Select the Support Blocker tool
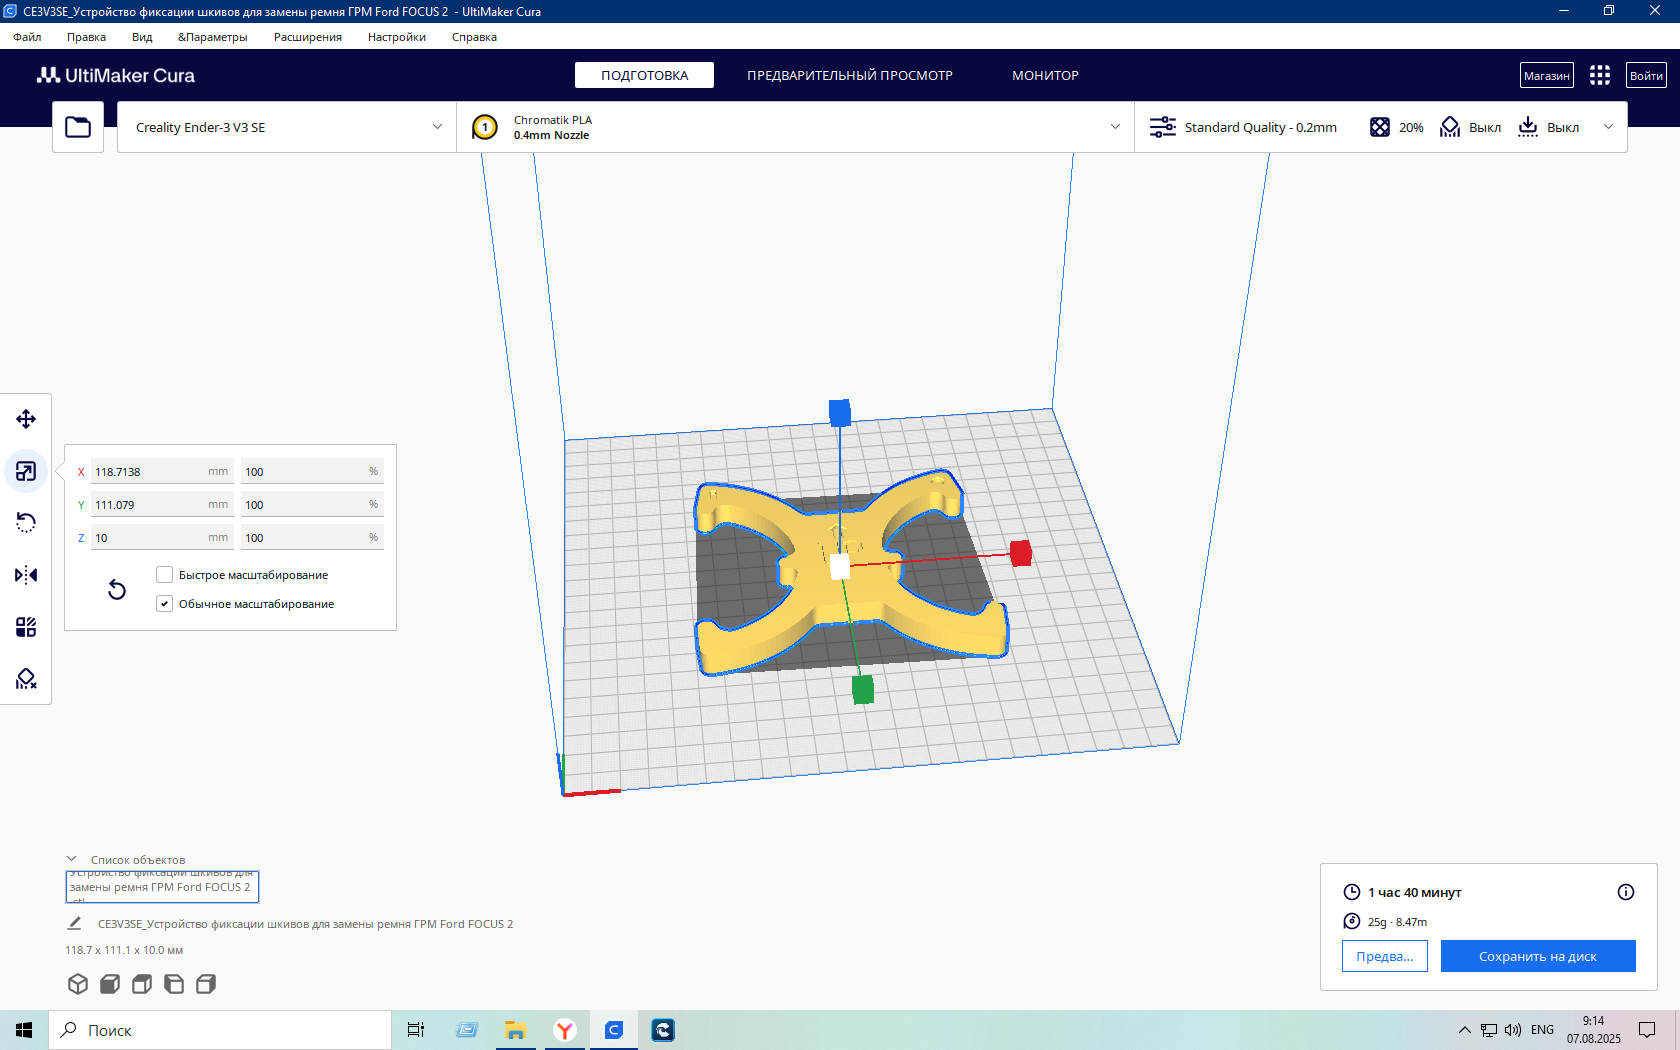This screenshot has width=1680, height=1050. 26,679
